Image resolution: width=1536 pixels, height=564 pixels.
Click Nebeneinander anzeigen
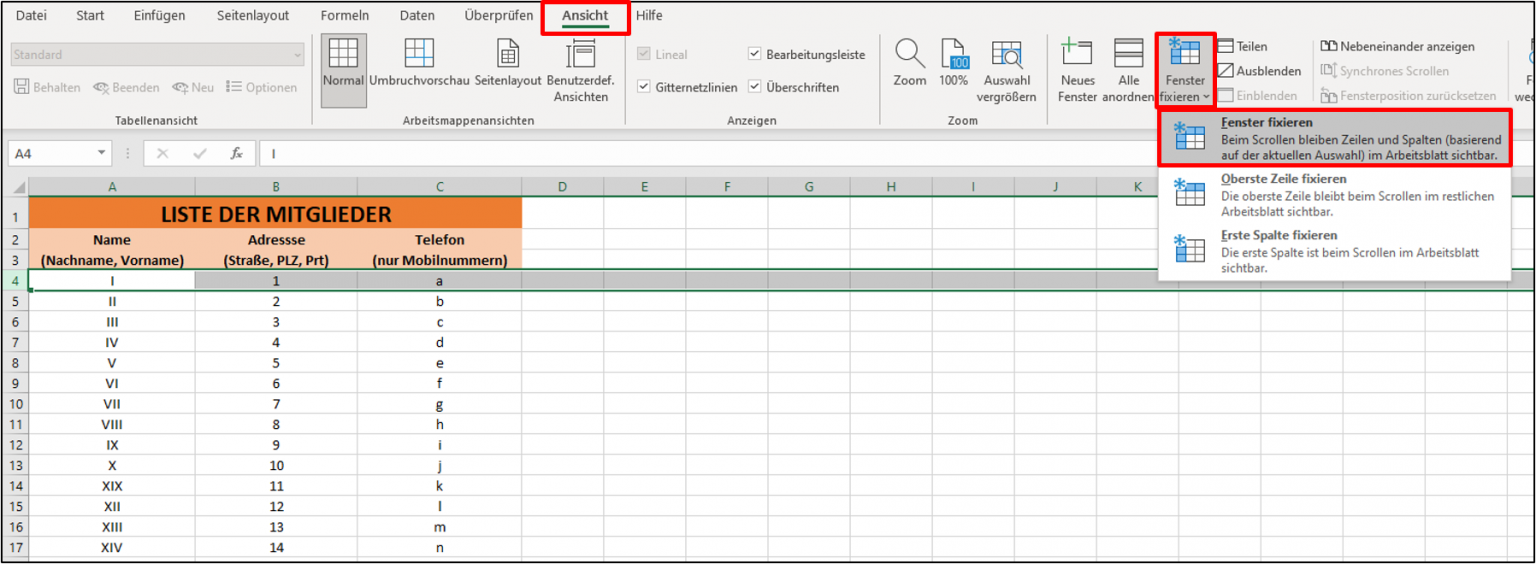pos(1397,46)
